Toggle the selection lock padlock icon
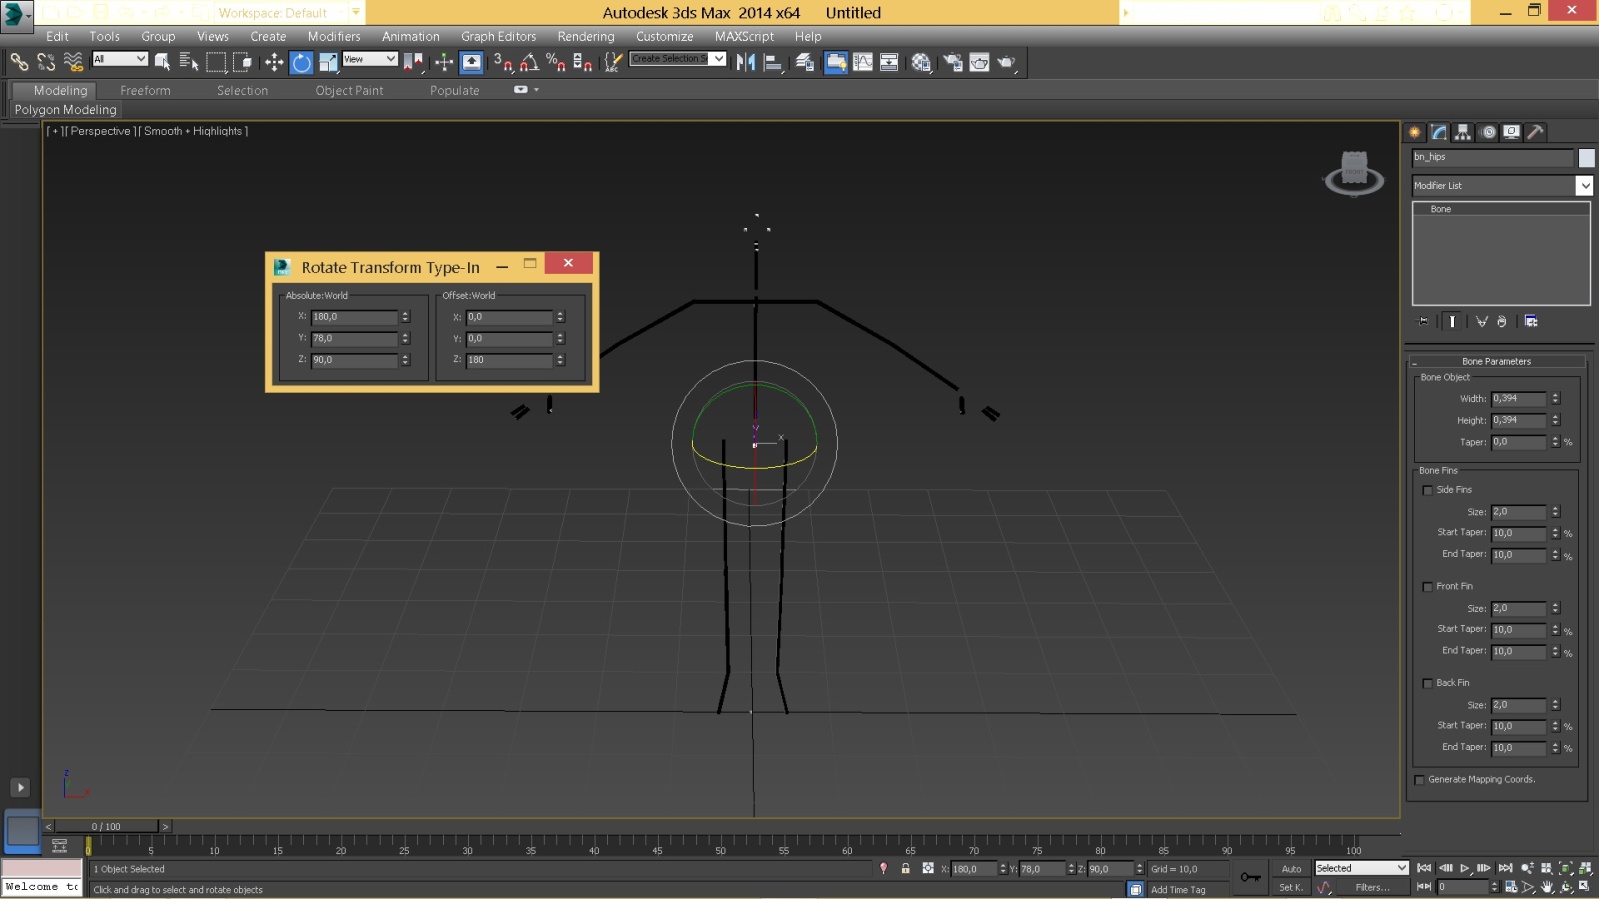Viewport: 1599px width, 899px height. click(x=905, y=869)
